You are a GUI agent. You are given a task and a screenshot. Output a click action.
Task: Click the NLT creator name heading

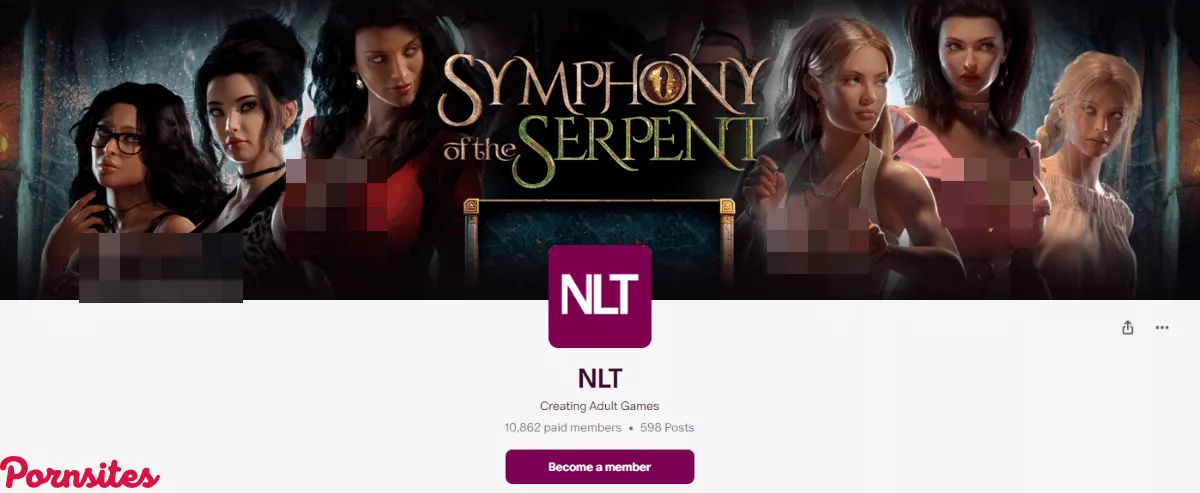click(600, 378)
